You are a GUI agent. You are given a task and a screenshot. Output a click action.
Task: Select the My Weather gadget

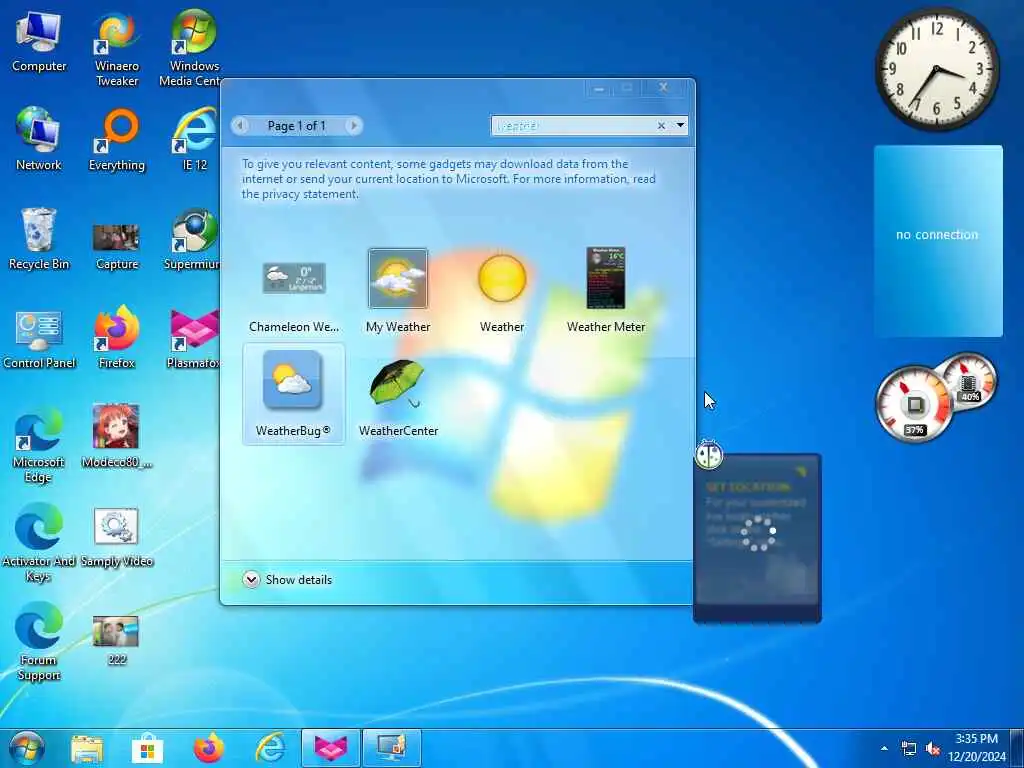point(398,290)
